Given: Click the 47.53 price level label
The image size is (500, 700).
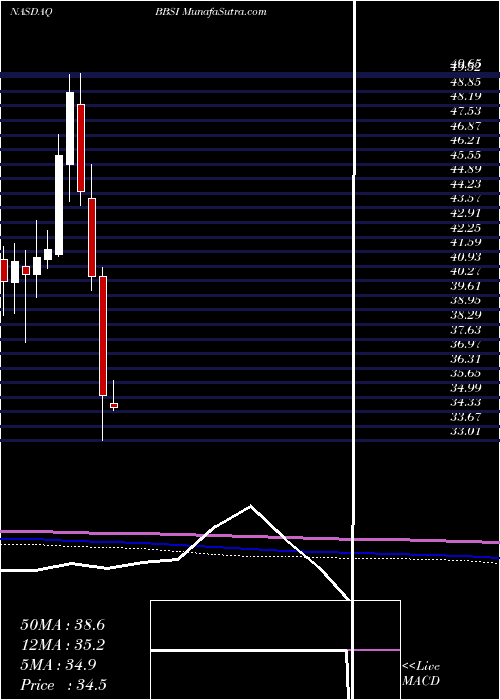Looking at the screenshot, I should pyautogui.click(x=465, y=111).
